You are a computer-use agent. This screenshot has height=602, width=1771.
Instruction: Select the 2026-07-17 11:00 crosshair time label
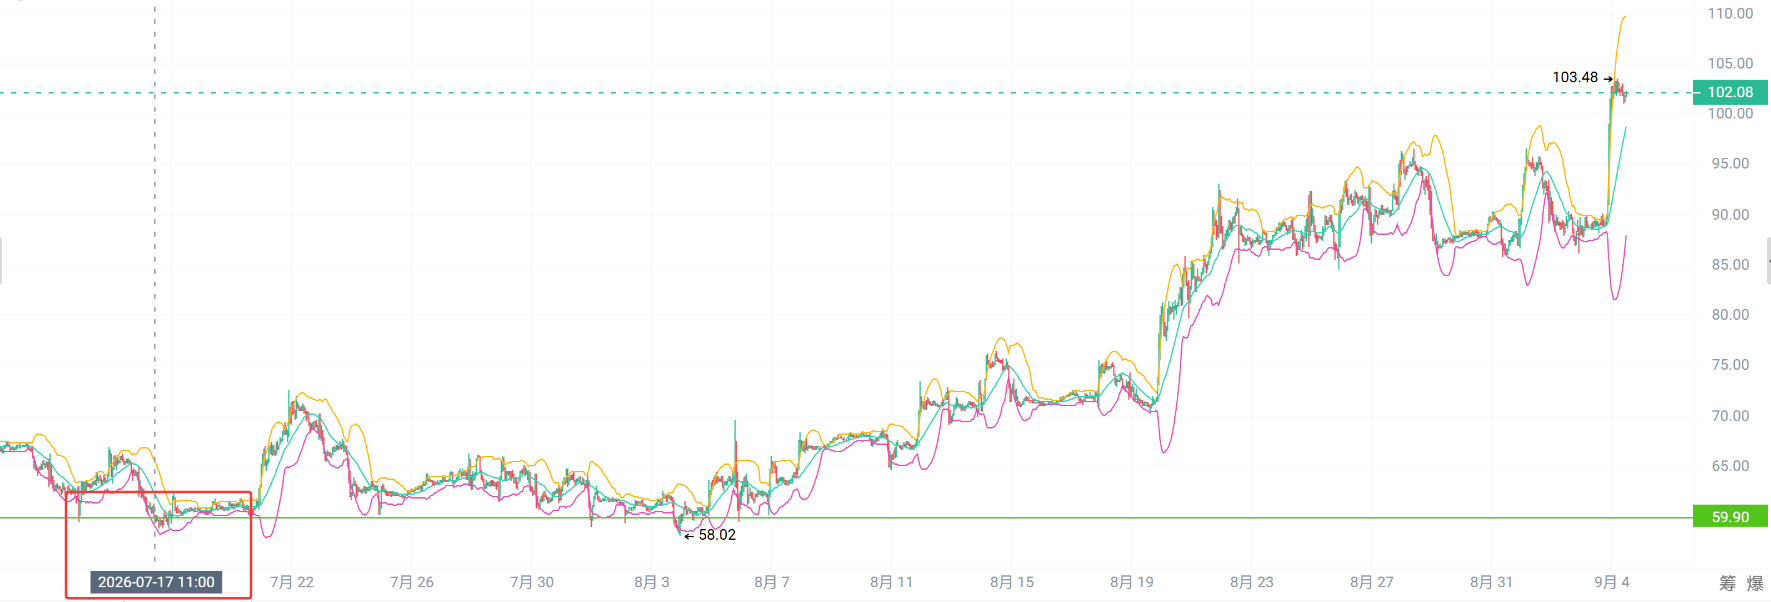(156, 582)
